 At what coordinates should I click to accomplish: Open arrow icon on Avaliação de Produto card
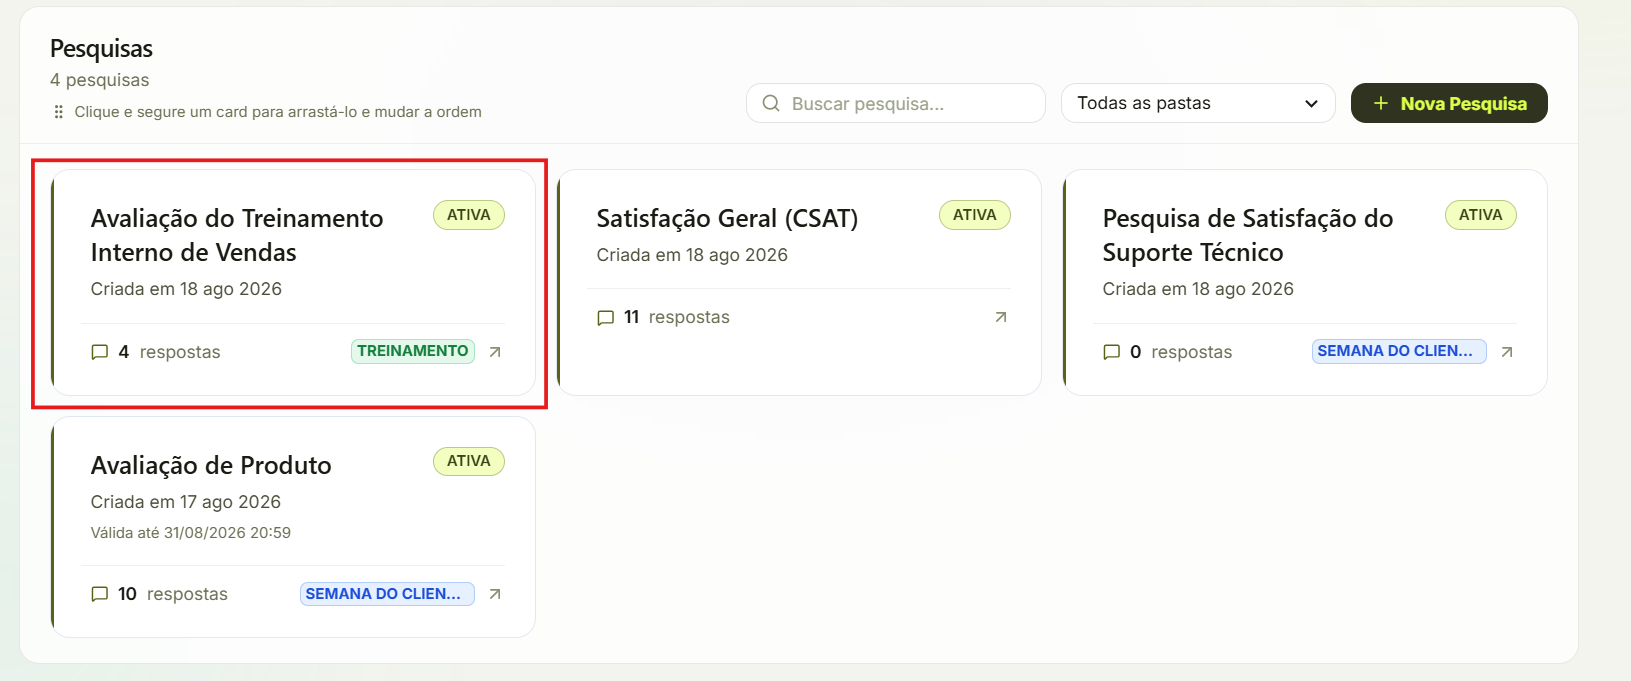(495, 594)
